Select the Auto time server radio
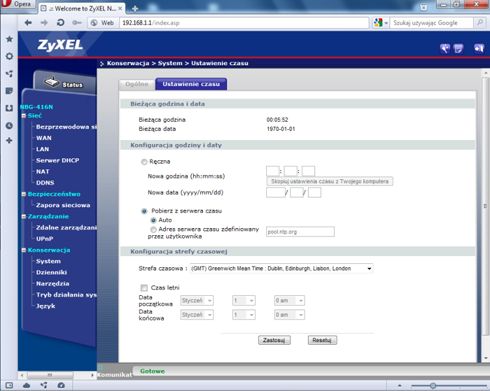 (x=153, y=220)
